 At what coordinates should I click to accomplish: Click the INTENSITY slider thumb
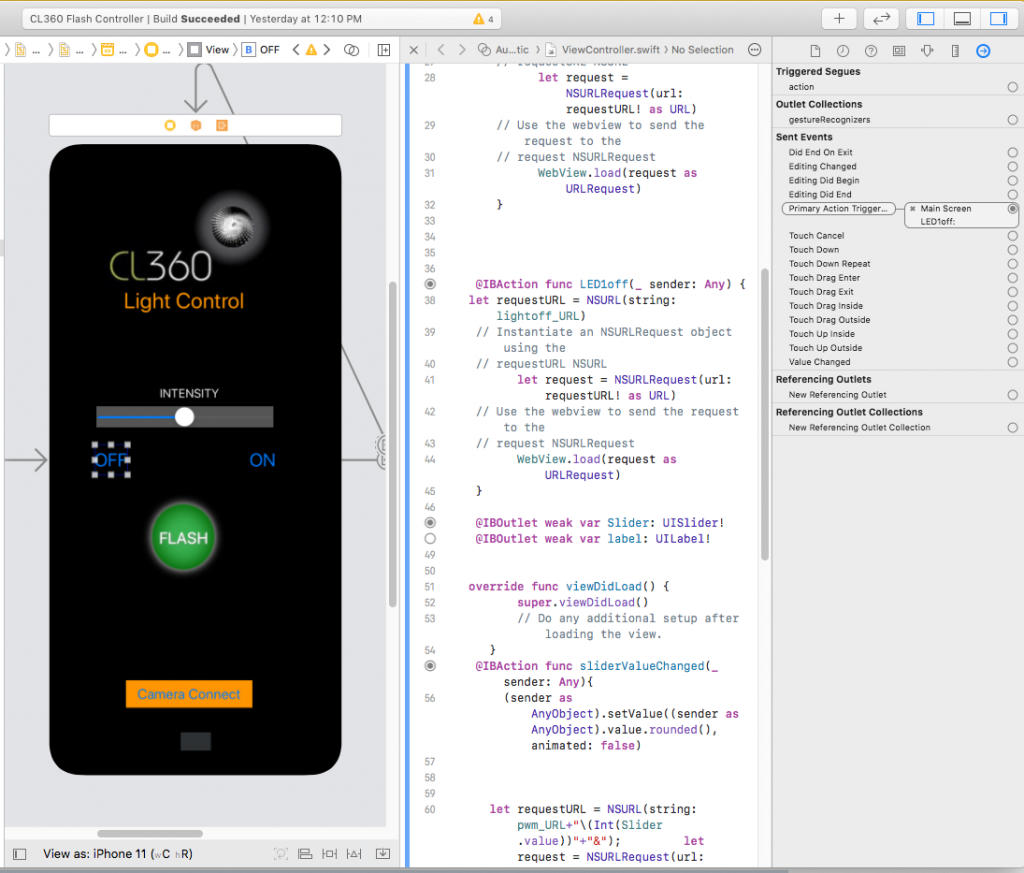[185, 417]
